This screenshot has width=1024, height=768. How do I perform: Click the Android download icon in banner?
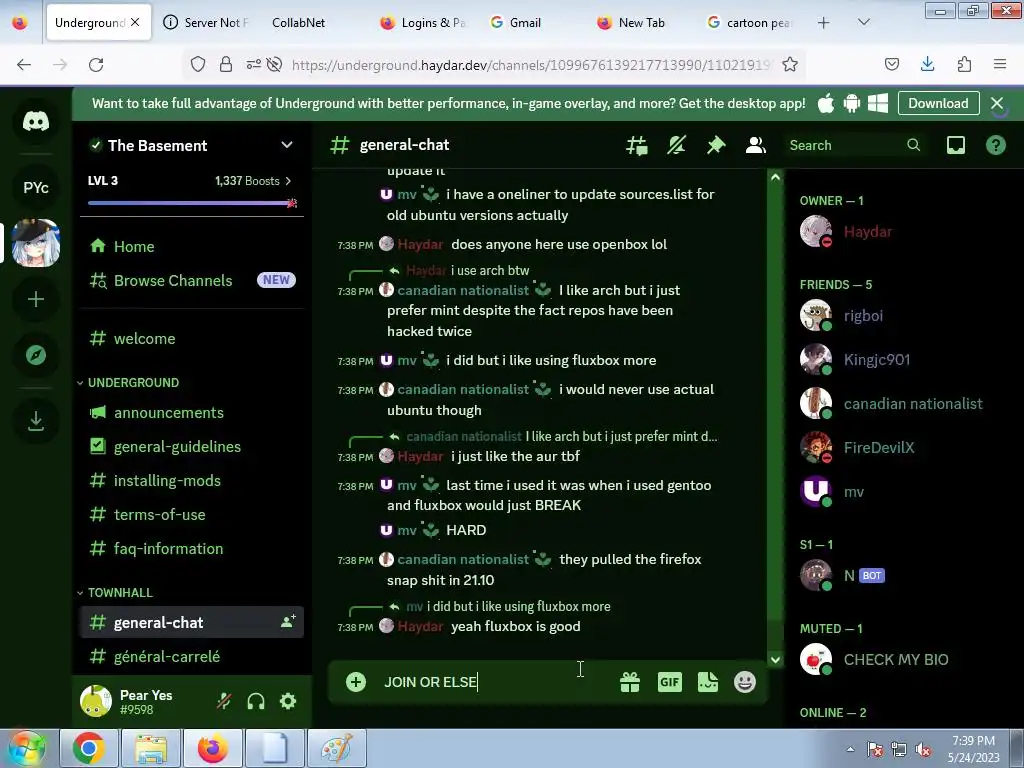pyautogui.click(x=852, y=103)
